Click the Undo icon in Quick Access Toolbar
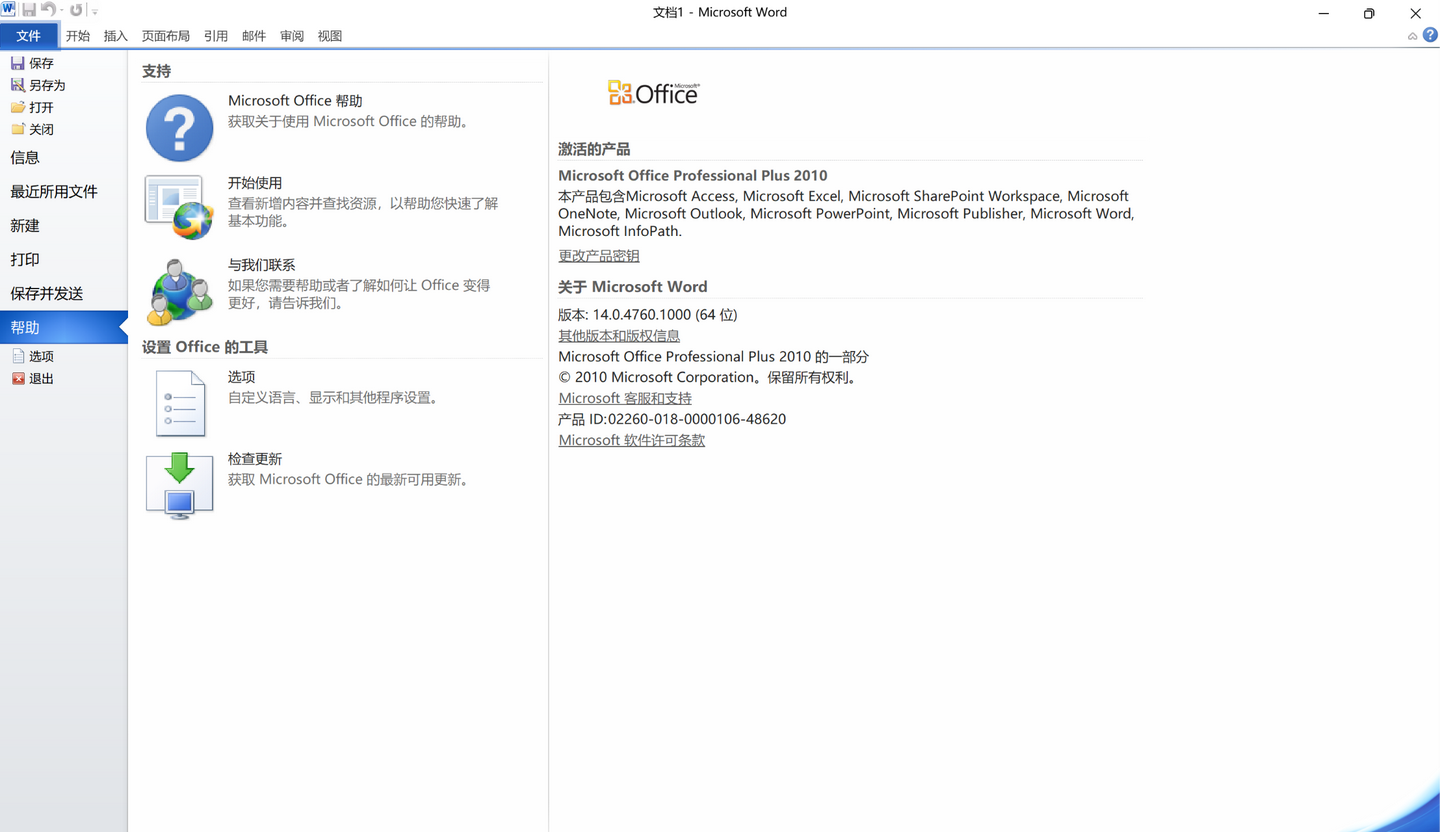This screenshot has height=832, width=1440. 48,10
